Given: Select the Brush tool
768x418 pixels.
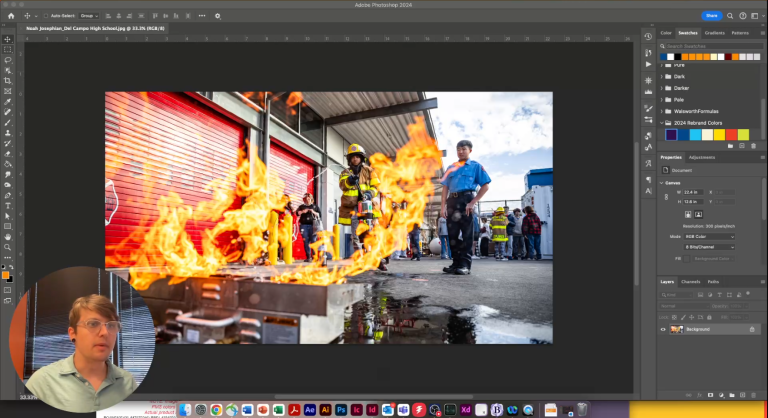Looking at the screenshot, I should [7, 123].
